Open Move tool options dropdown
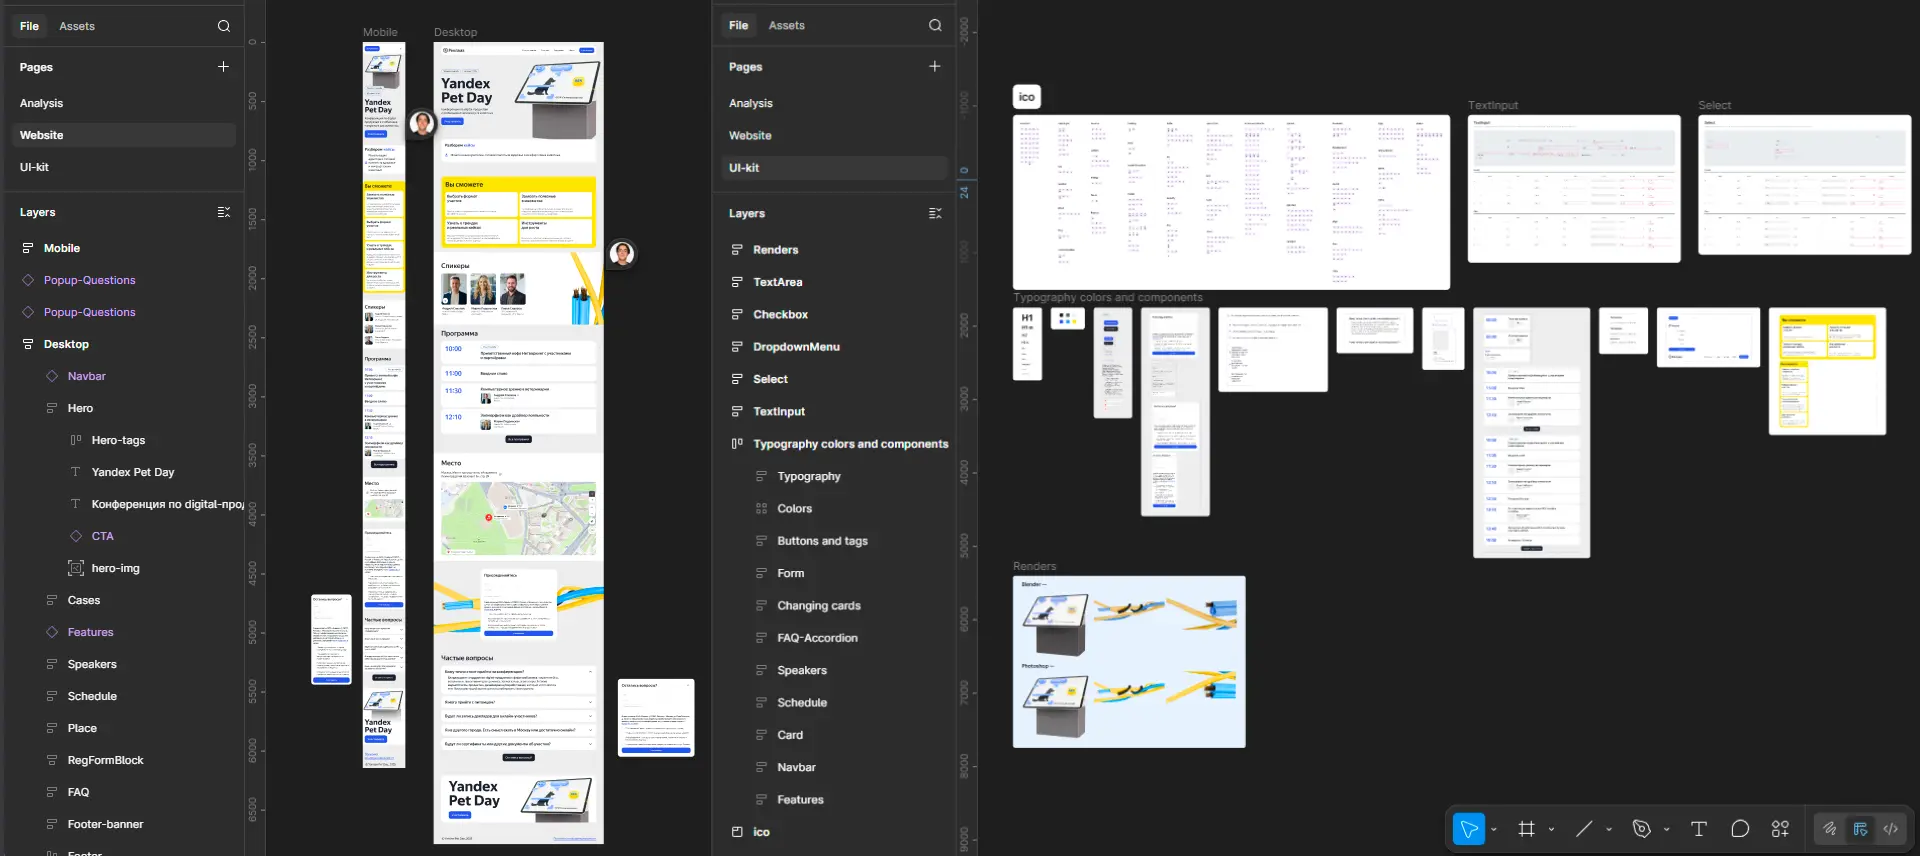Image resolution: width=1920 pixels, height=856 pixels. [1494, 829]
